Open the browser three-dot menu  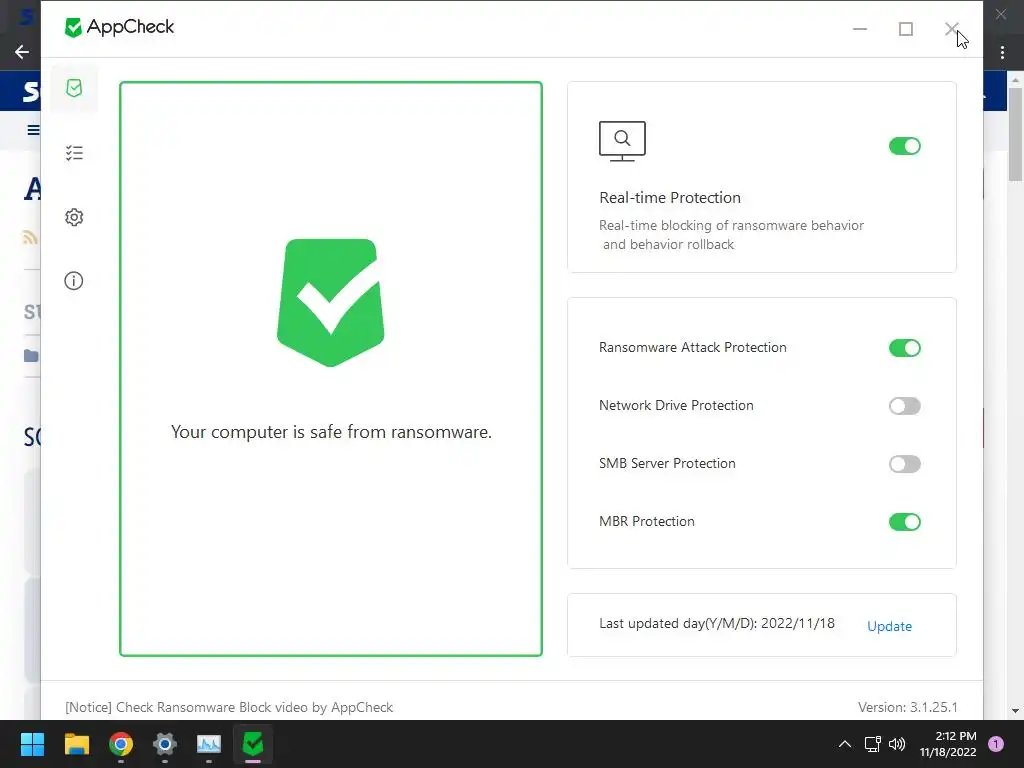[1002, 52]
